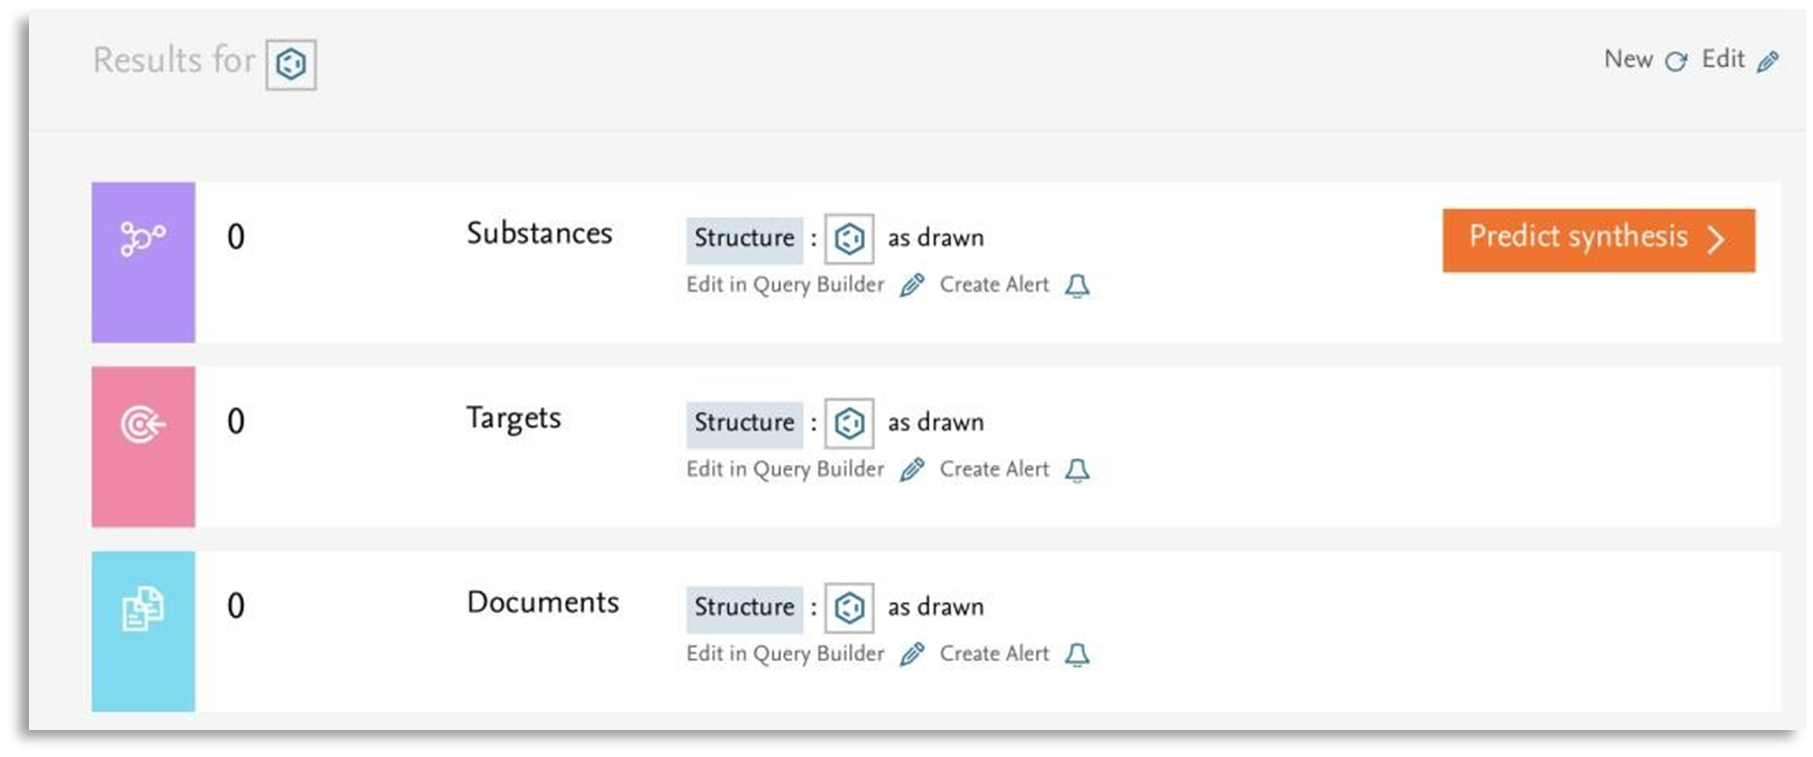Click Edit in Query Builder for Documents

point(785,654)
